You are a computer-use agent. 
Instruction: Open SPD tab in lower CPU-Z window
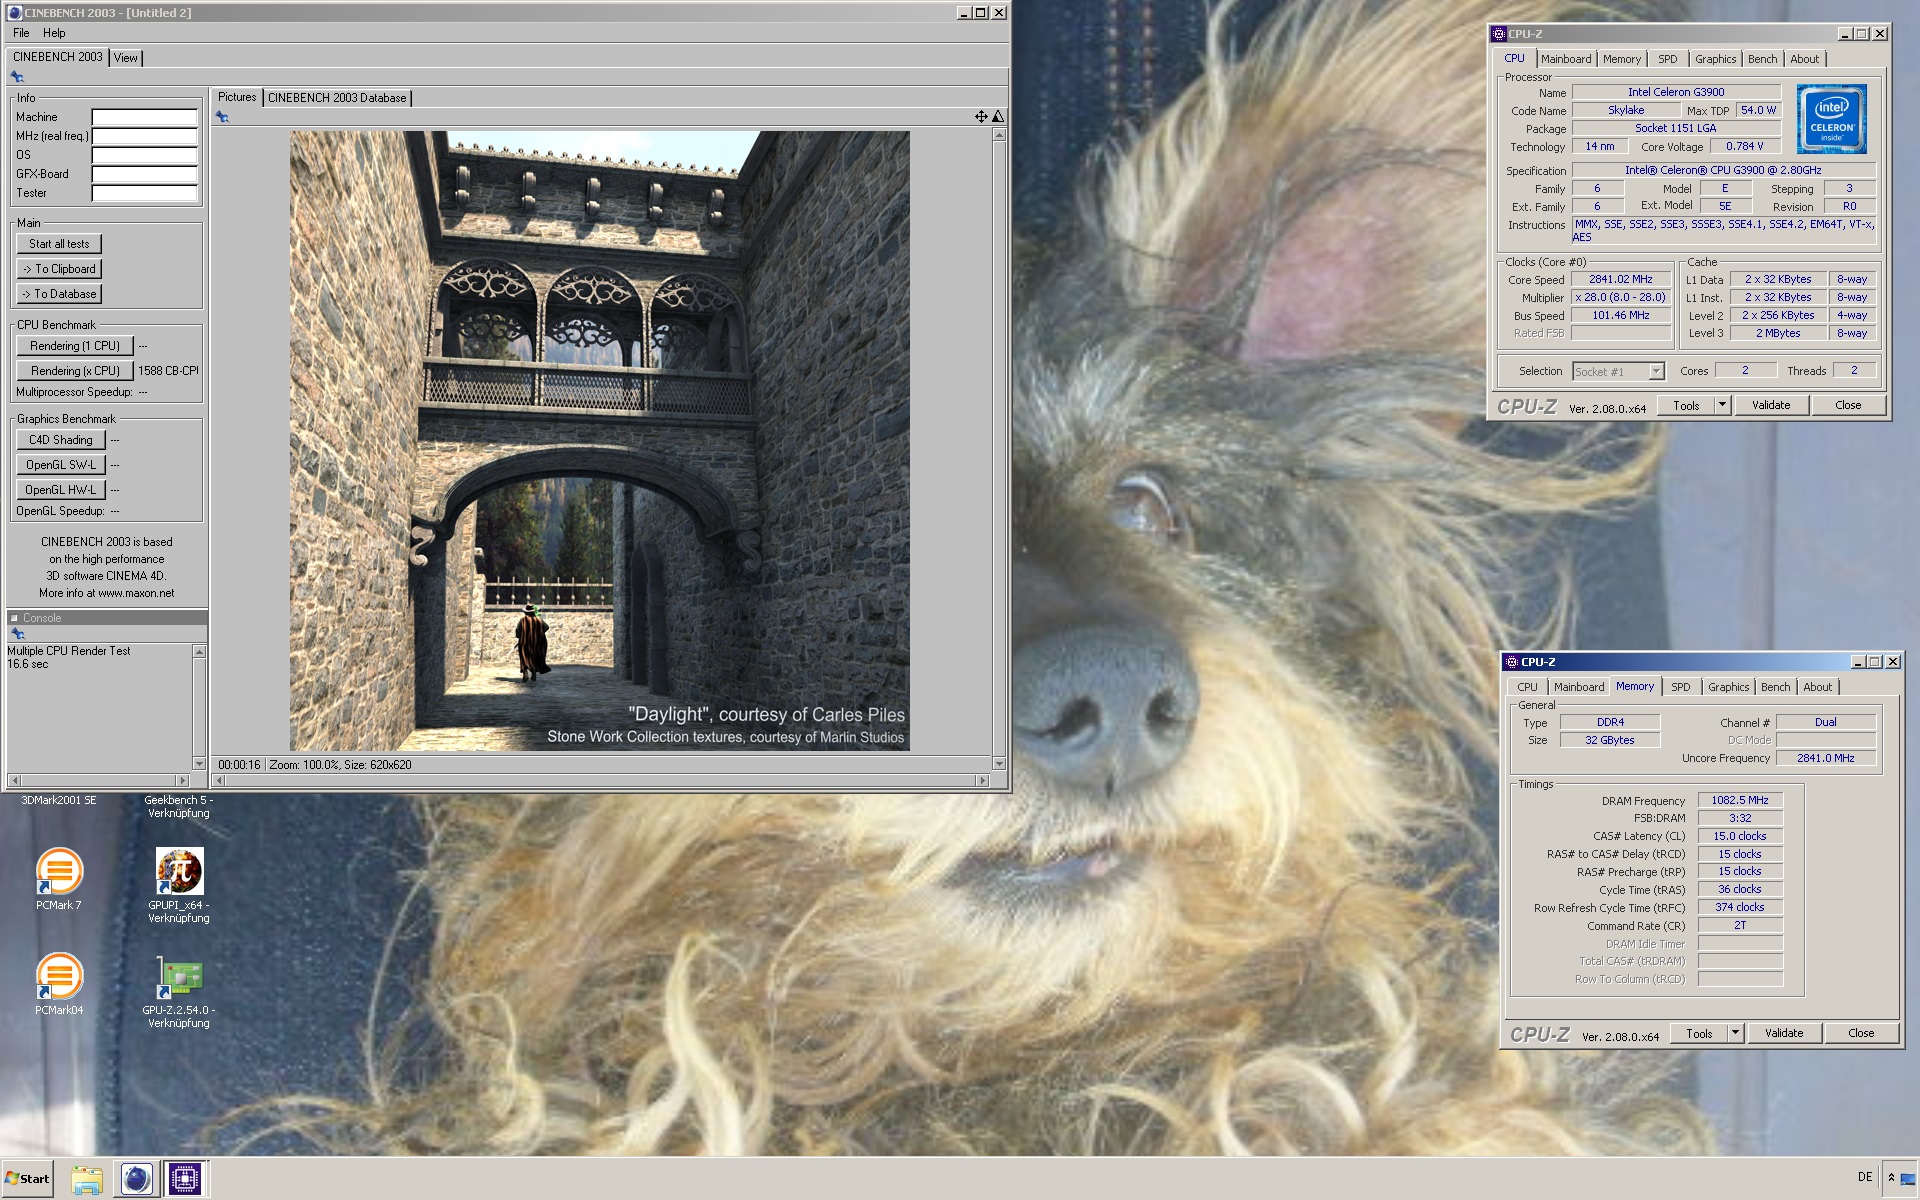point(1680,687)
